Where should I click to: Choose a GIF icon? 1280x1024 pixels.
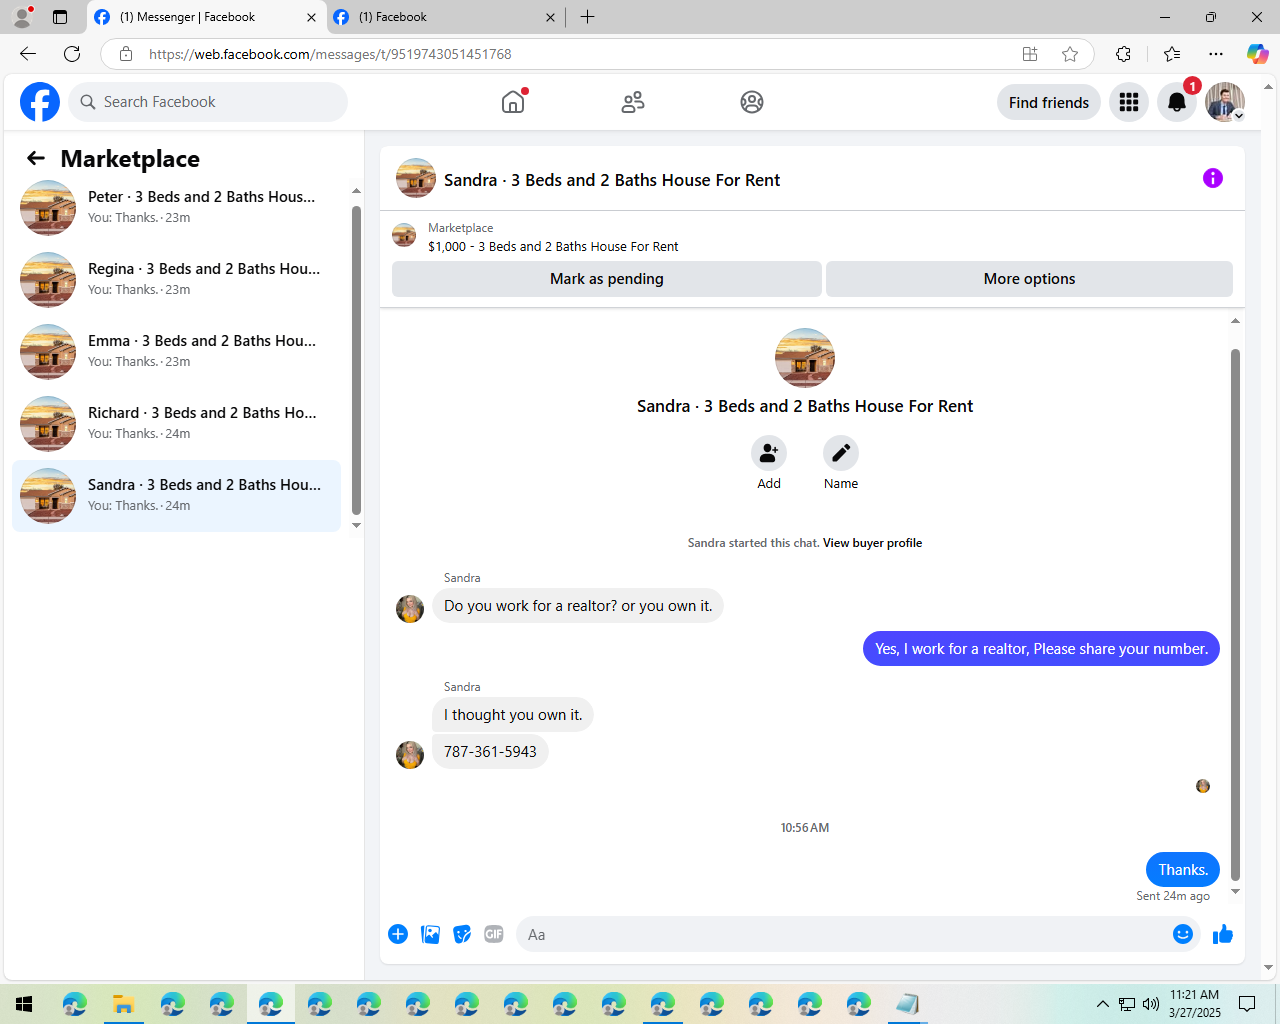[494, 934]
